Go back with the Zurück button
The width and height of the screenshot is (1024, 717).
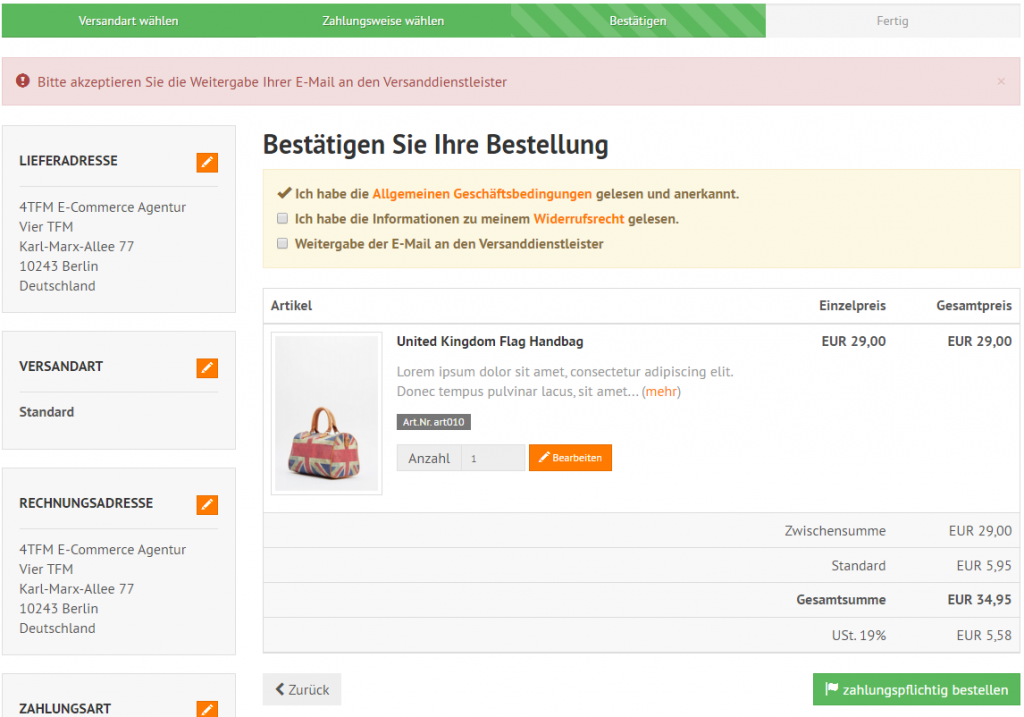pos(302,690)
